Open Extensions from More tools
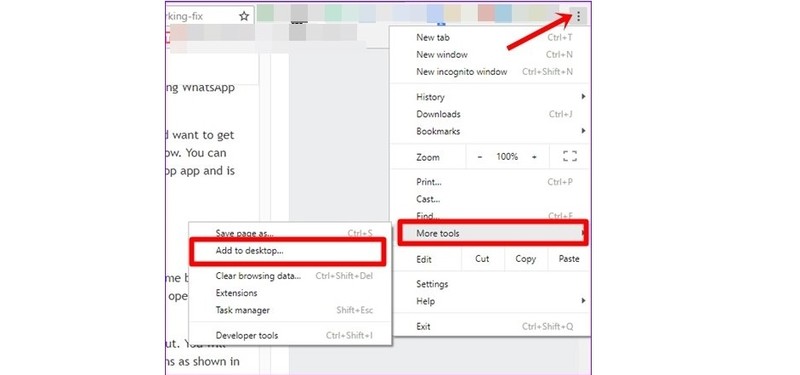Image resolution: width=800 pixels, height=375 pixels. [x=290, y=293]
